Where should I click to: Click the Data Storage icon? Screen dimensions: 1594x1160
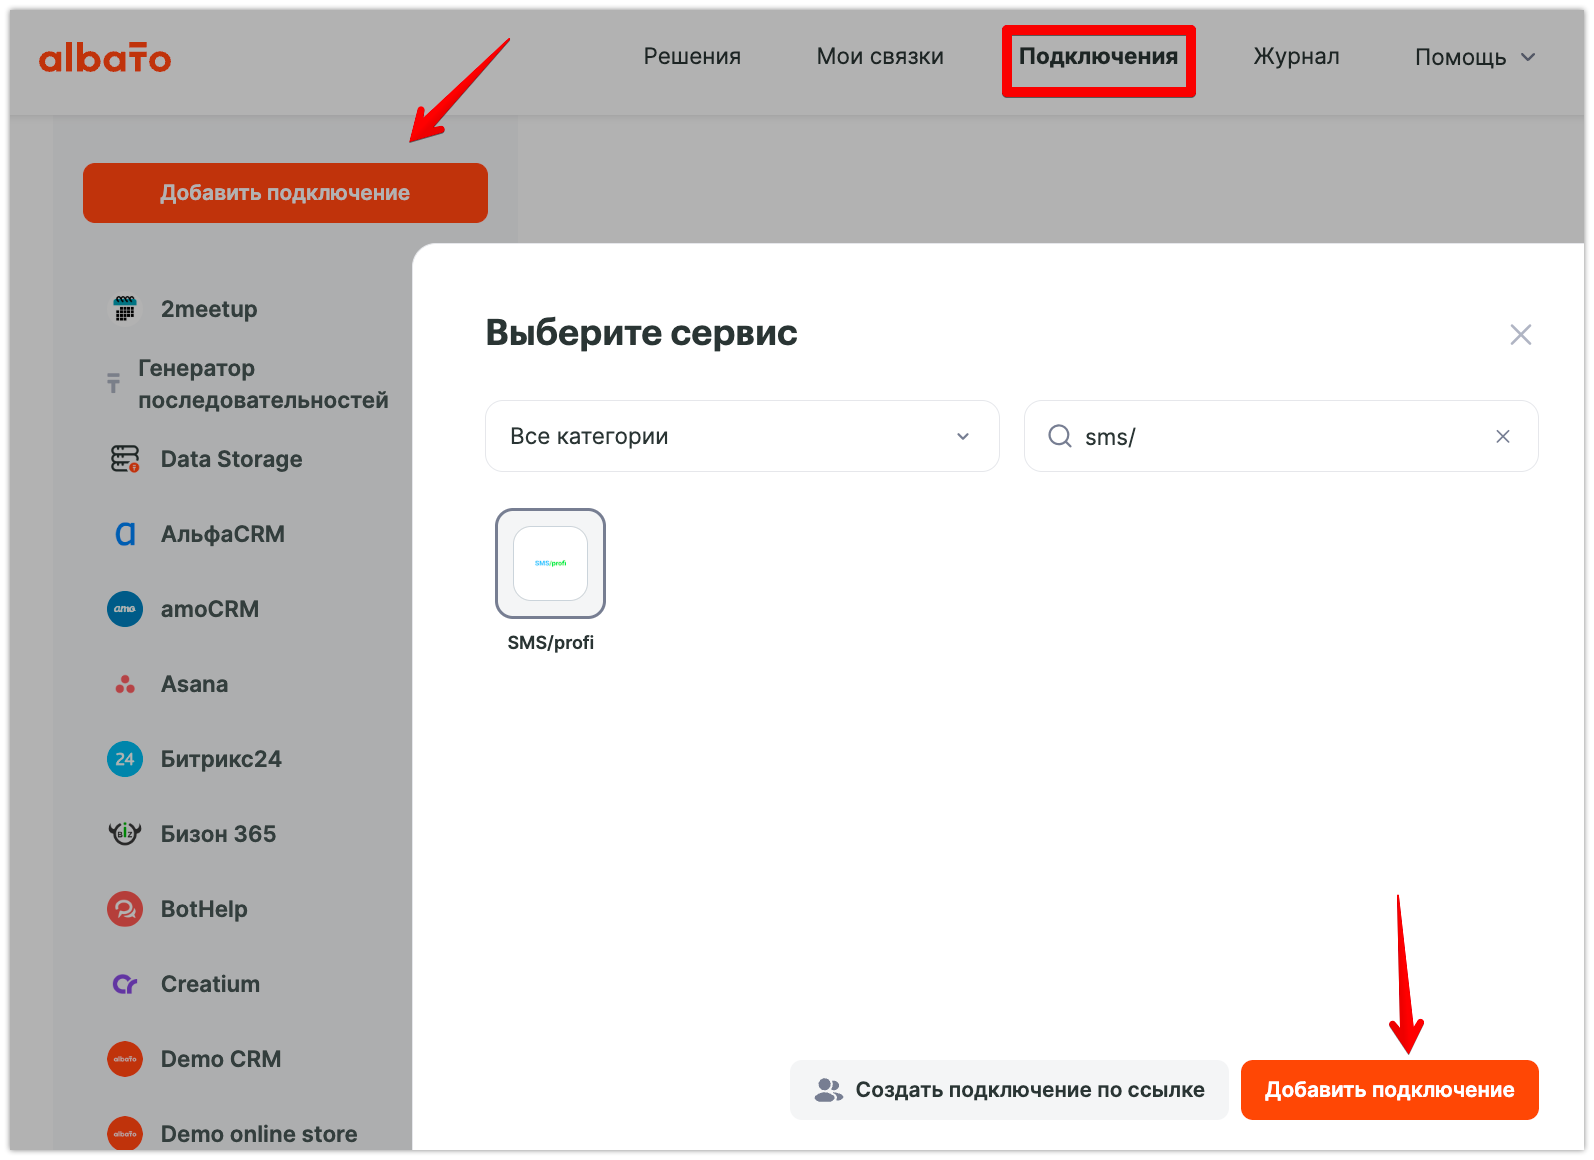tap(125, 459)
